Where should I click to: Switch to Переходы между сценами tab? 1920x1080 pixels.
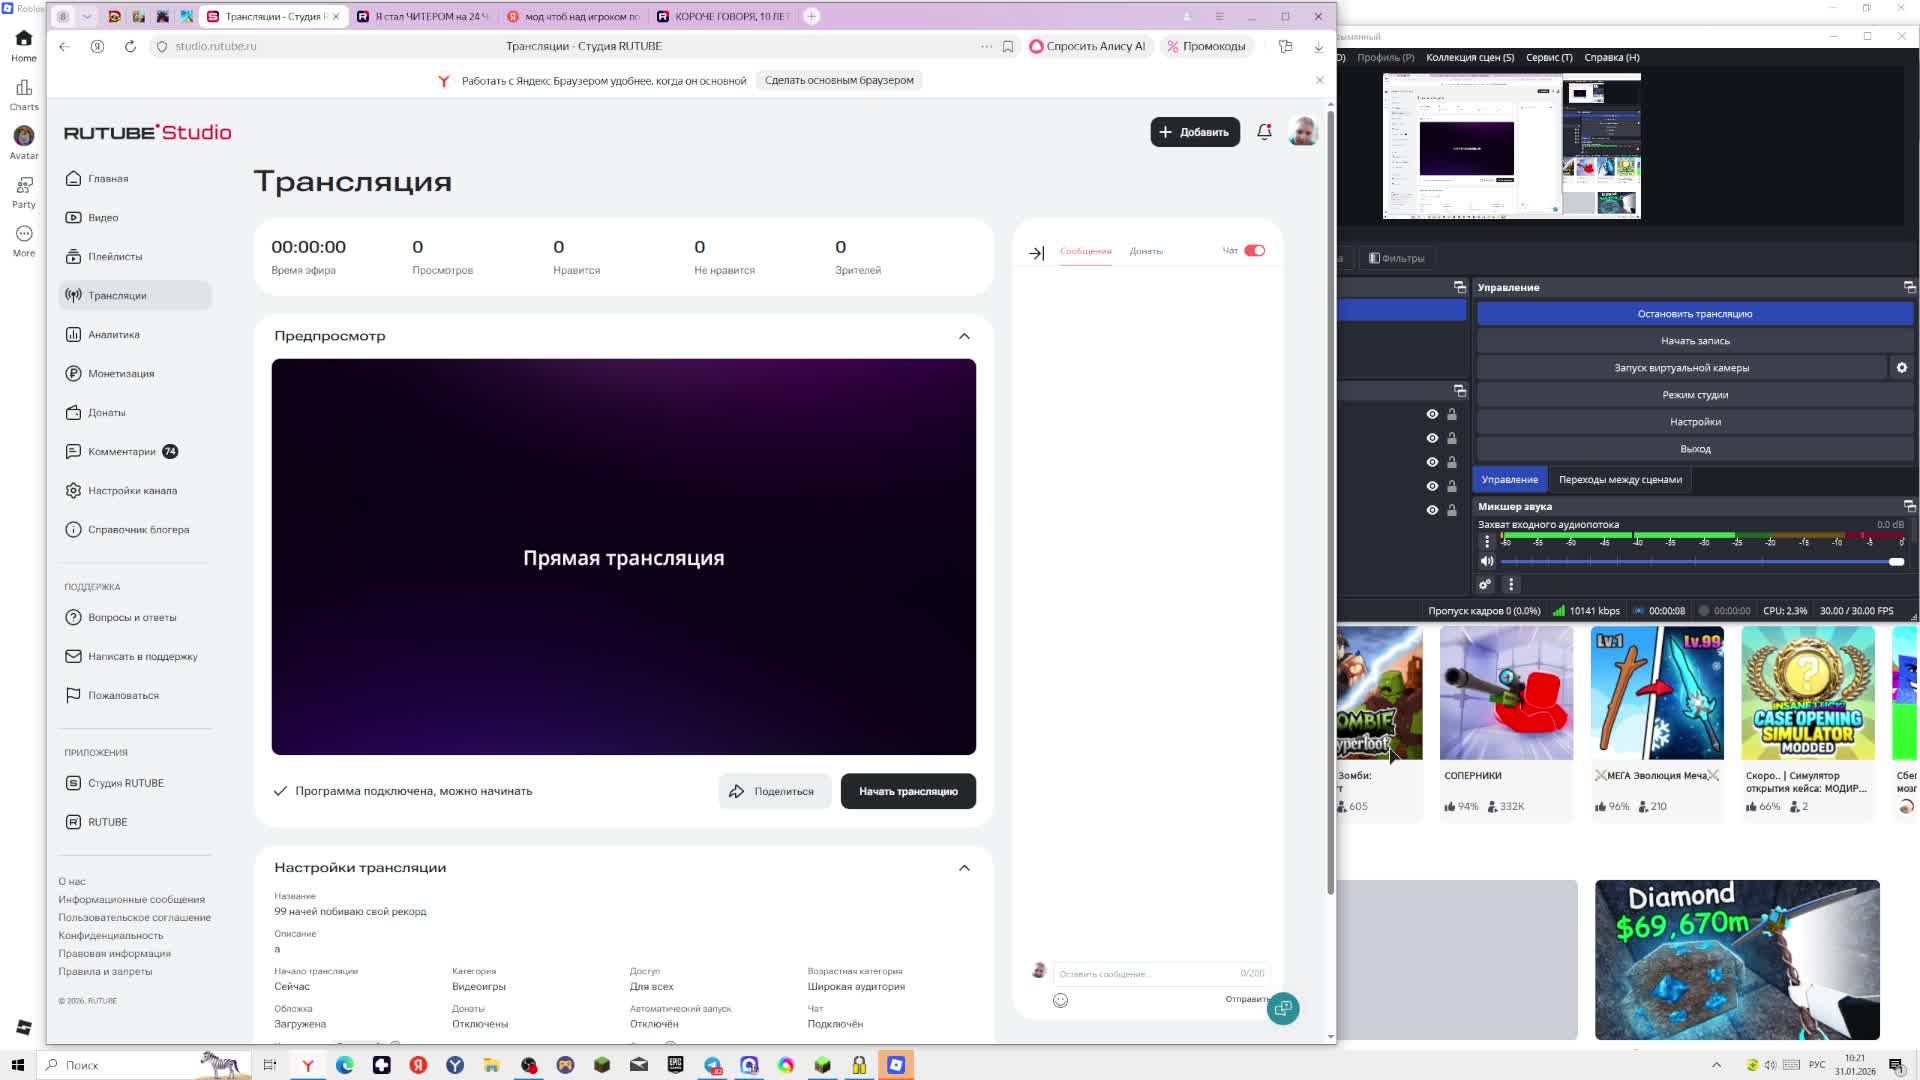pyautogui.click(x=1620, y=480)
